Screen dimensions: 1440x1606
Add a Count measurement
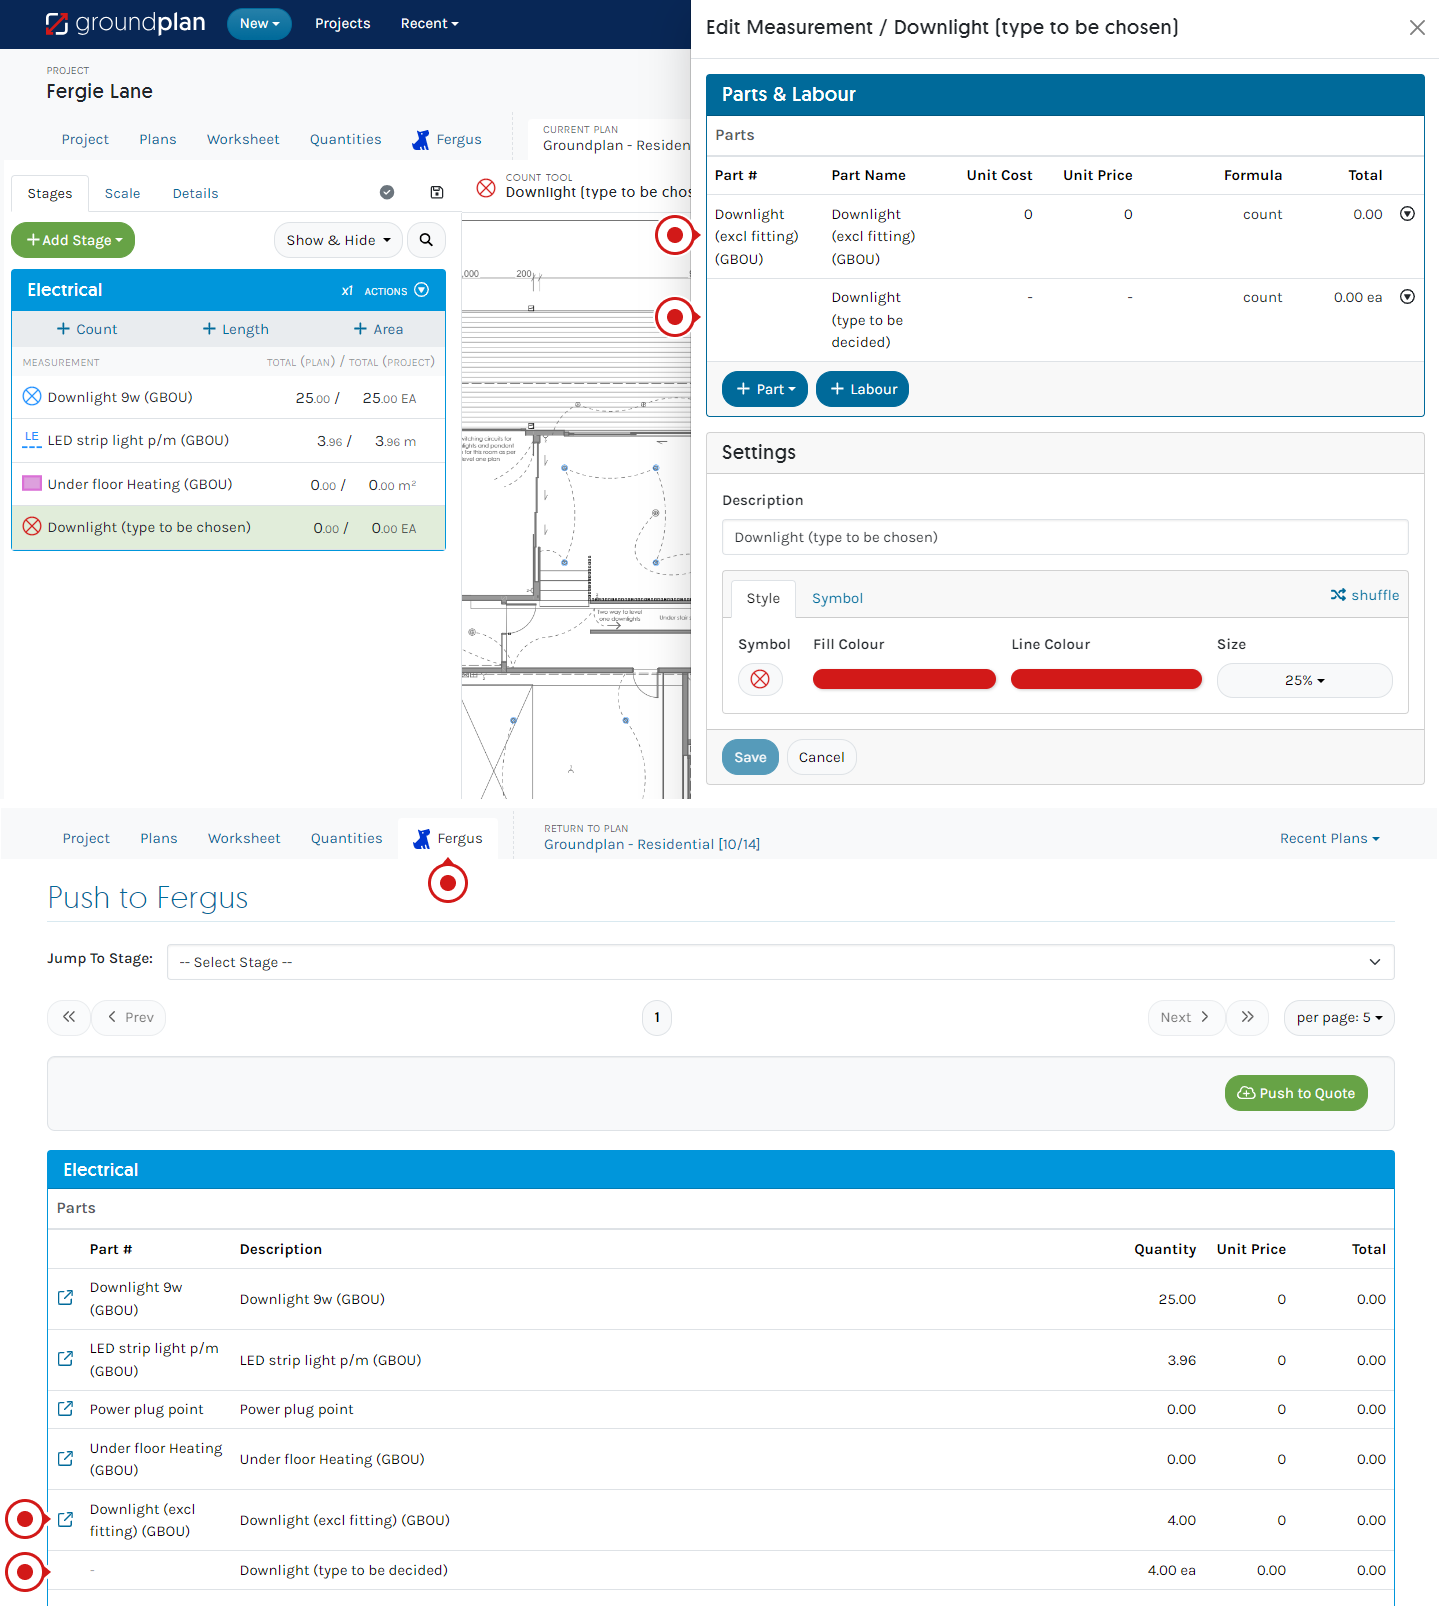87,329
